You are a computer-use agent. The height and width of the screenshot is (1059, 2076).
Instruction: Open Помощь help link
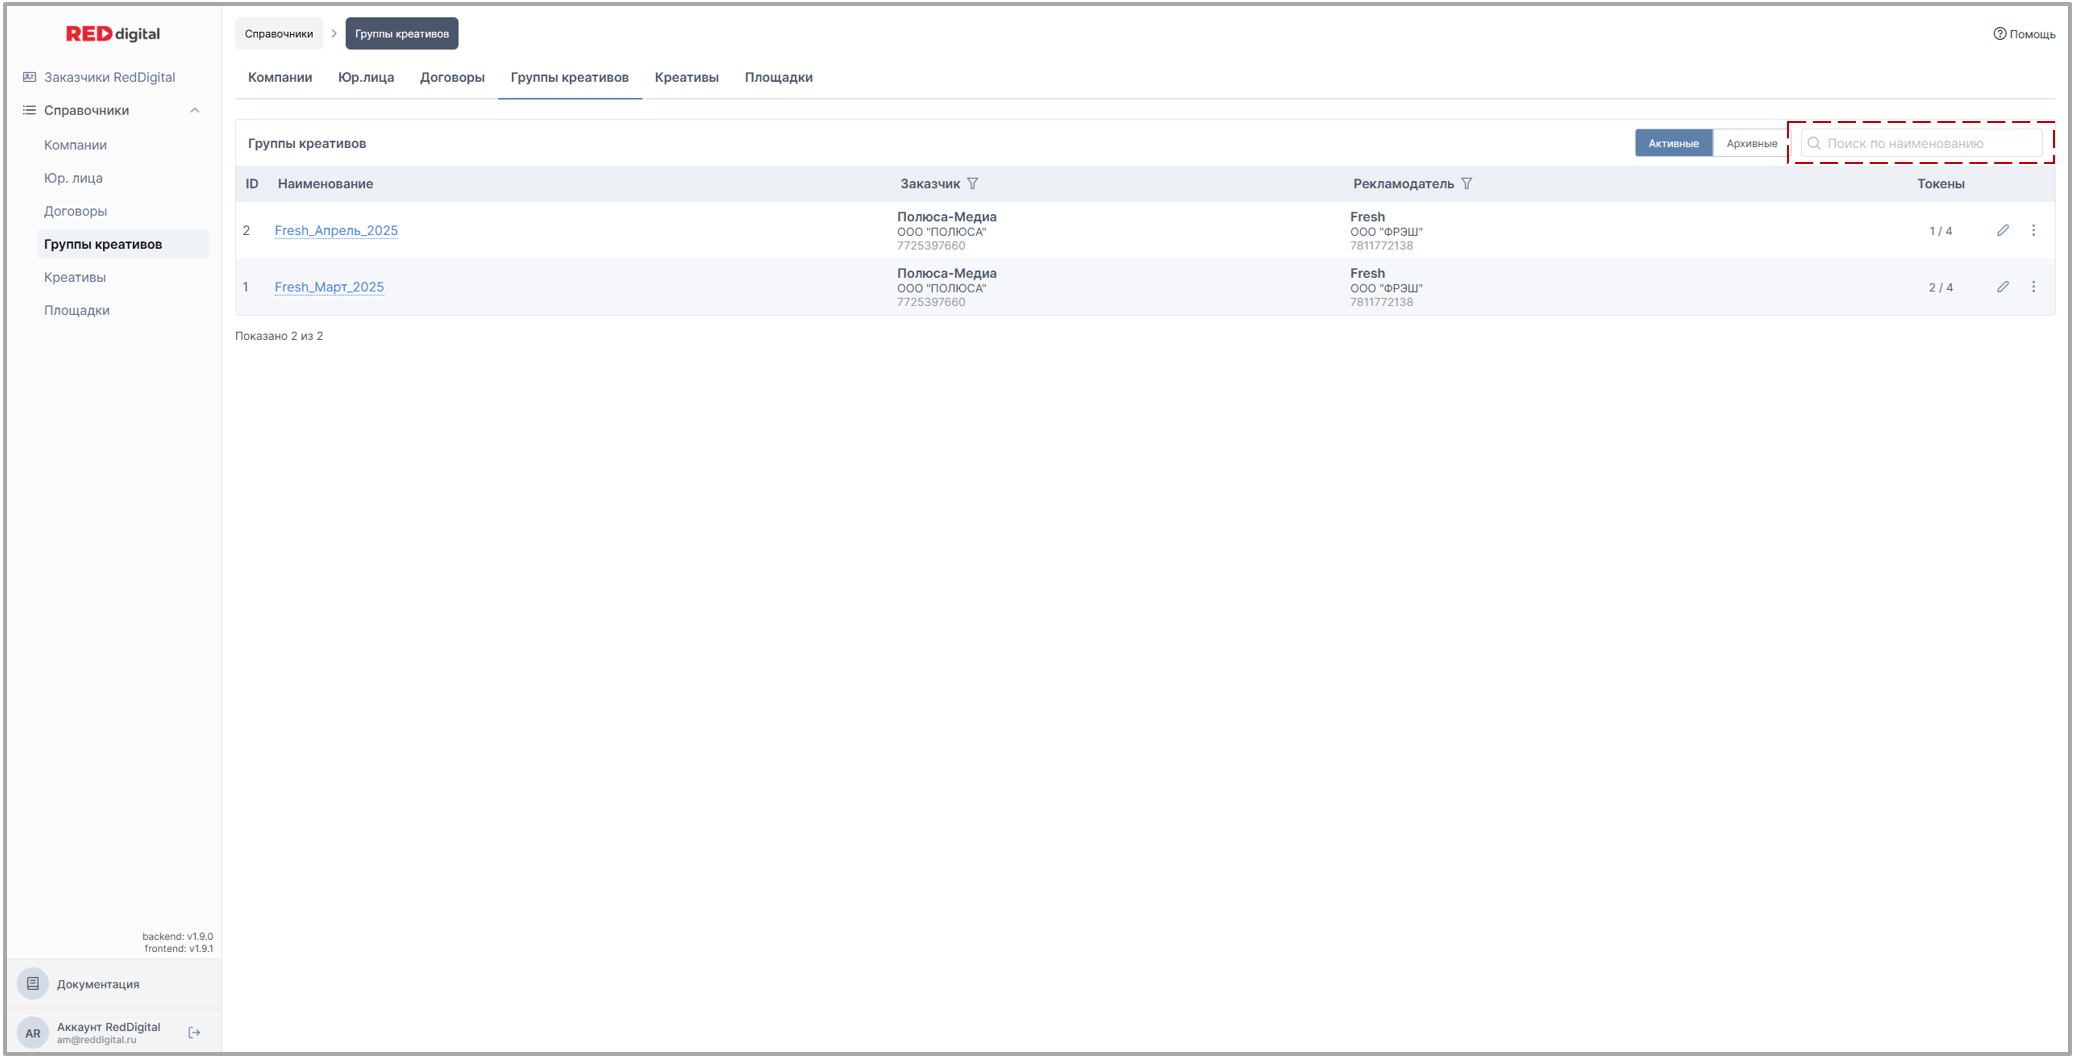coord(2024,34)
